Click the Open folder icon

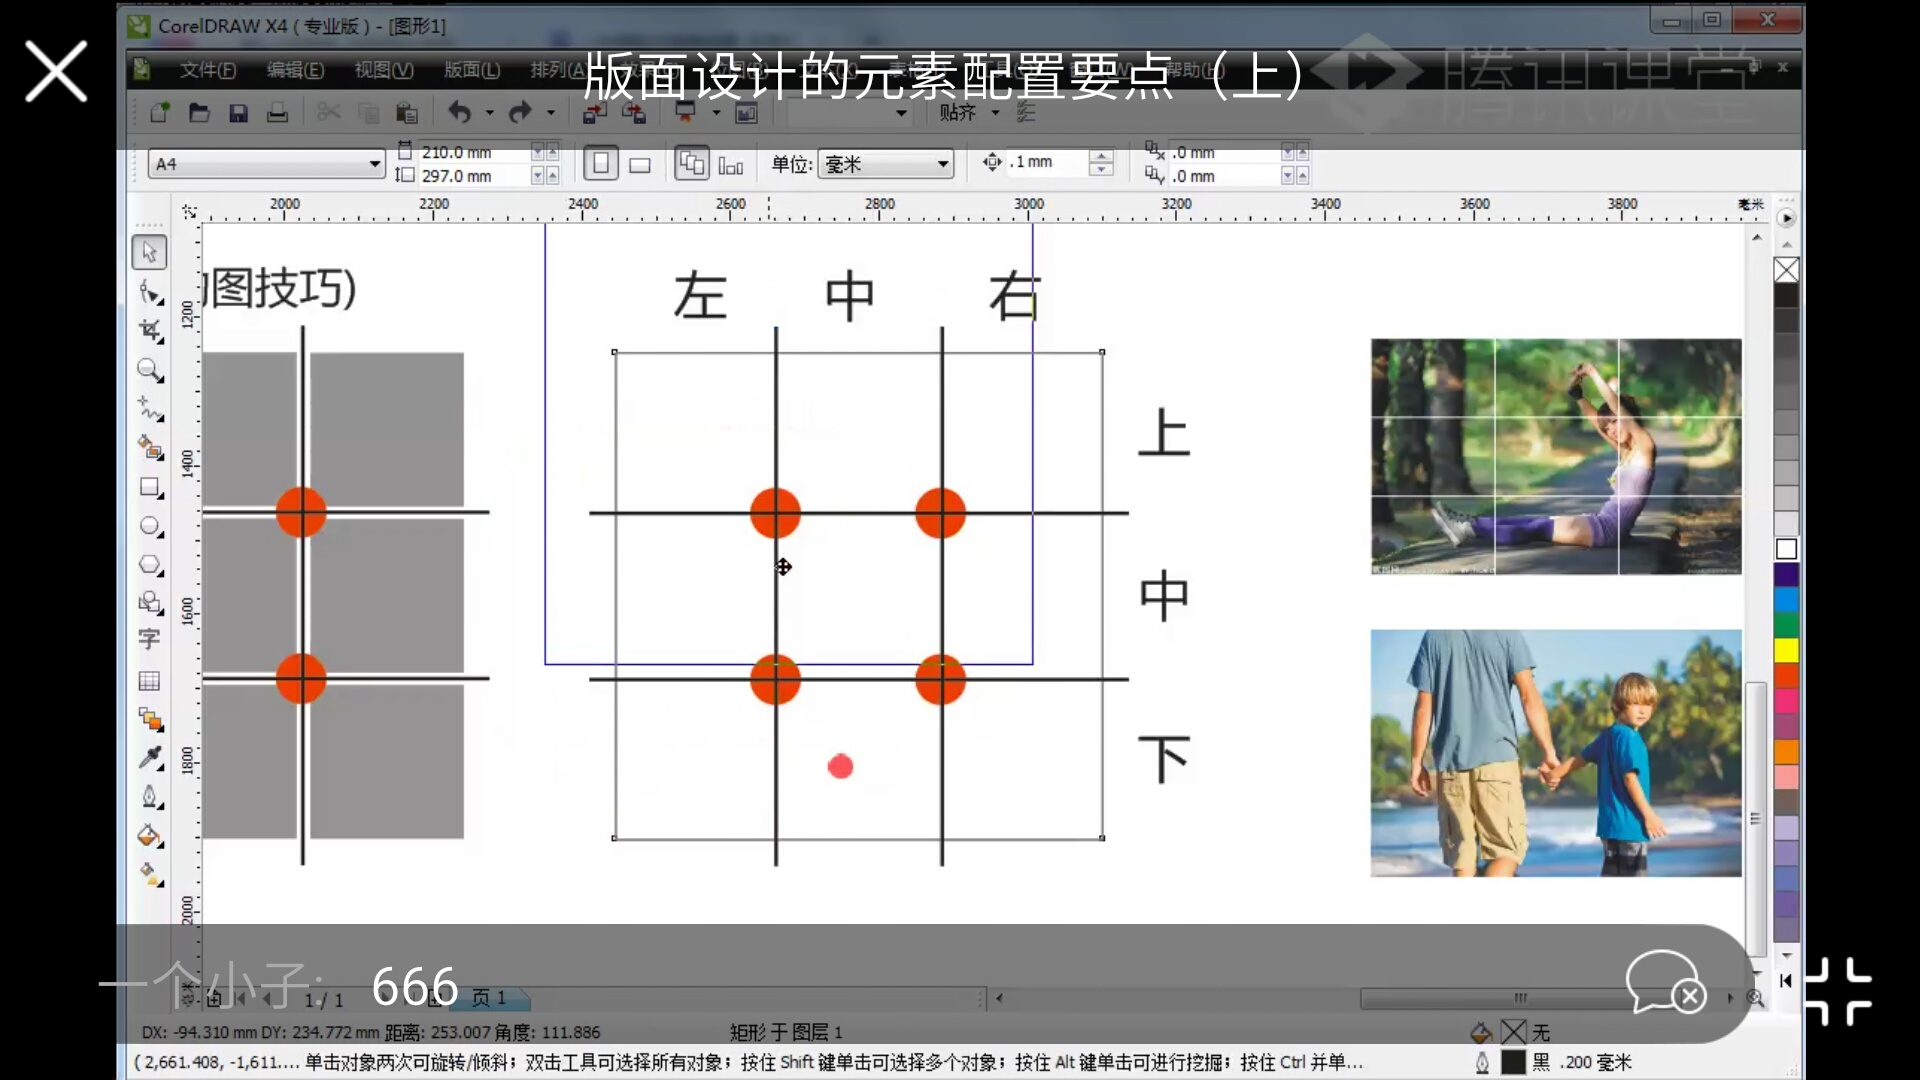click(x=199, y=113)
